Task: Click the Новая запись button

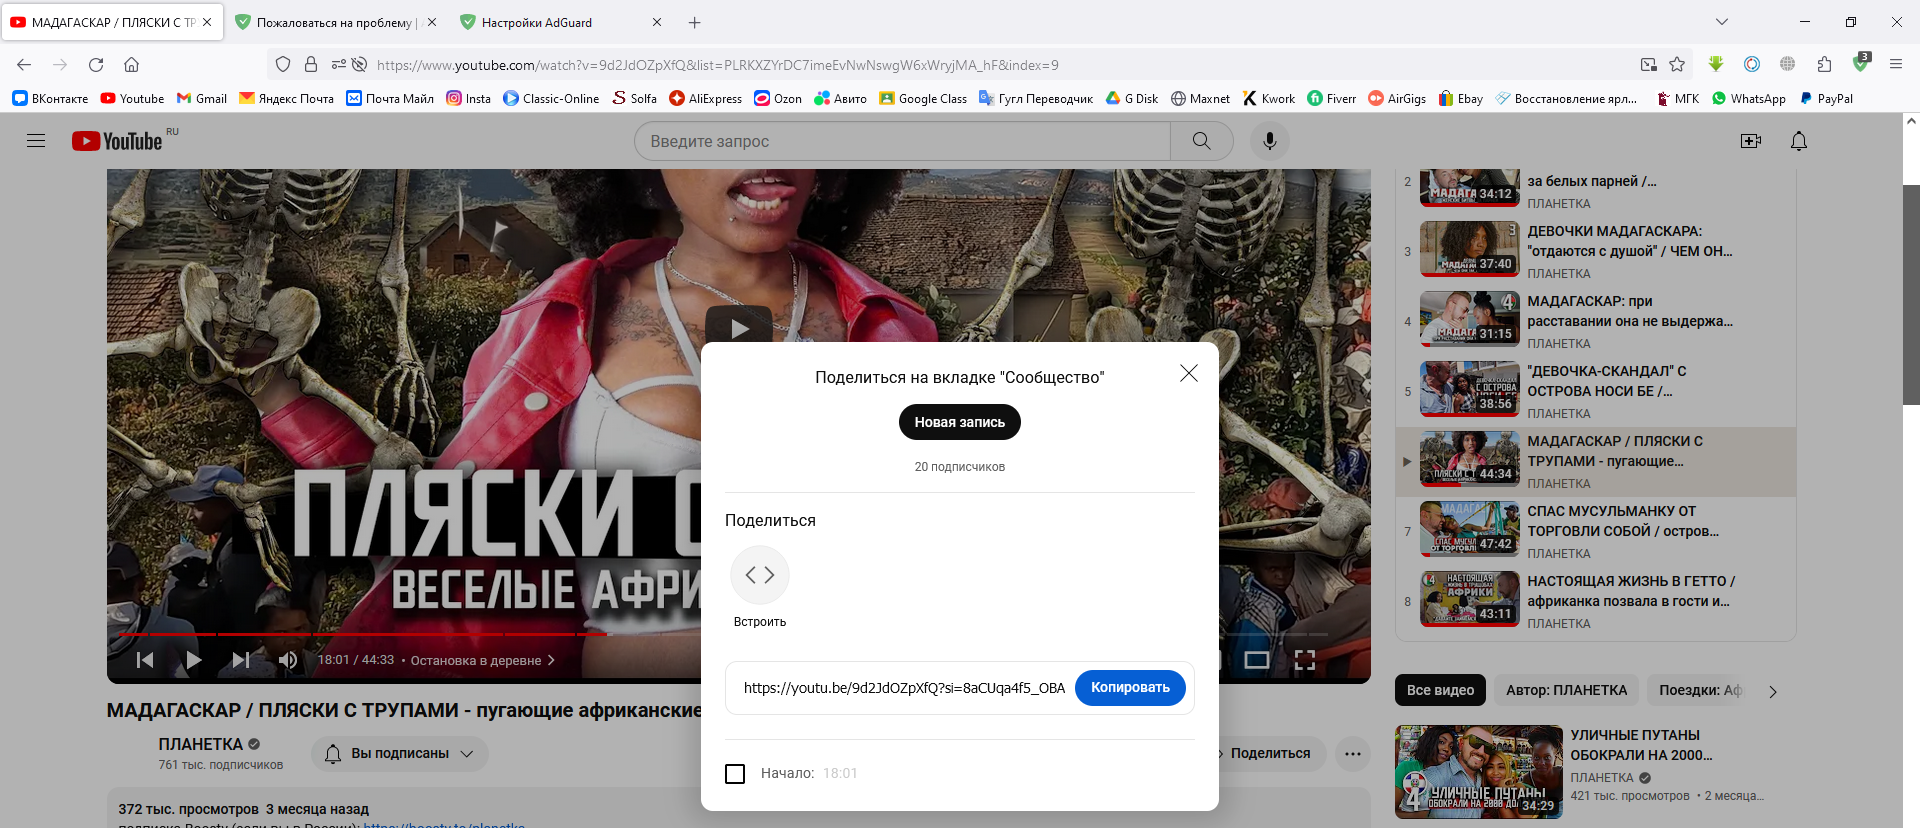Action: pyautogui.click(x=959, y=422)
